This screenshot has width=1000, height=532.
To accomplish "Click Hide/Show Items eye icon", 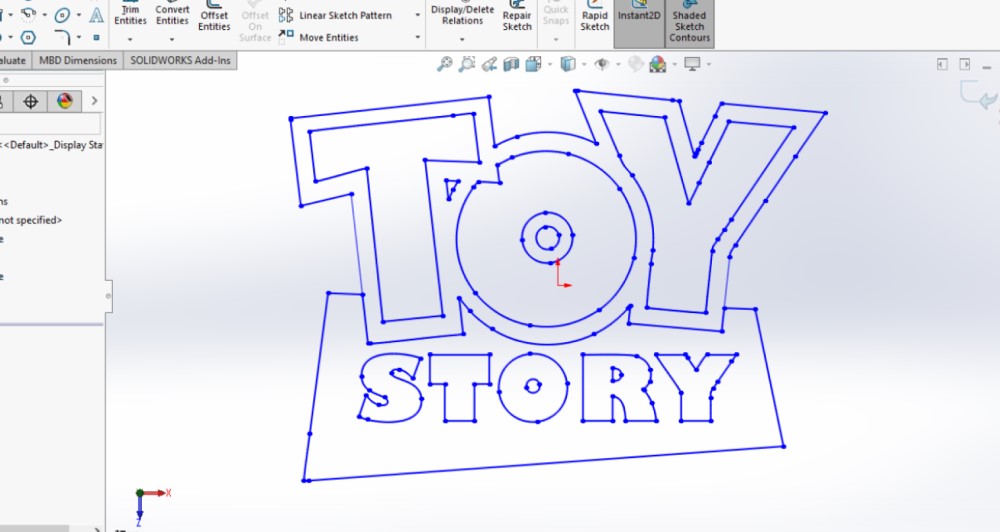I will tap(601, 64).
